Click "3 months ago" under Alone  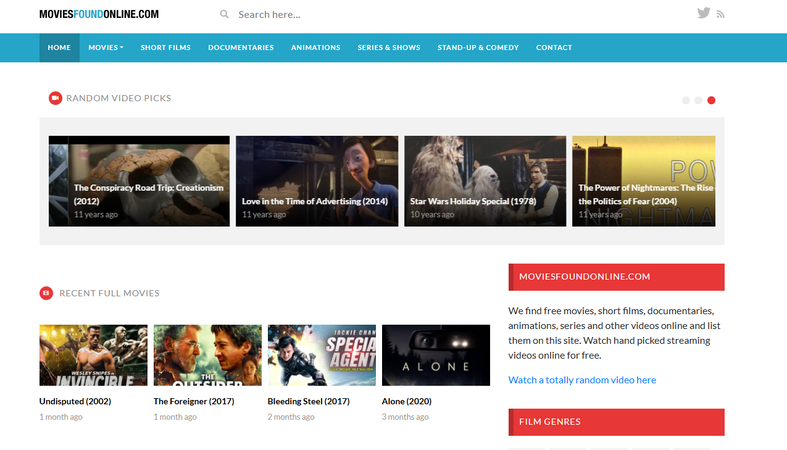pyautogui.click(x=405, y=417)
